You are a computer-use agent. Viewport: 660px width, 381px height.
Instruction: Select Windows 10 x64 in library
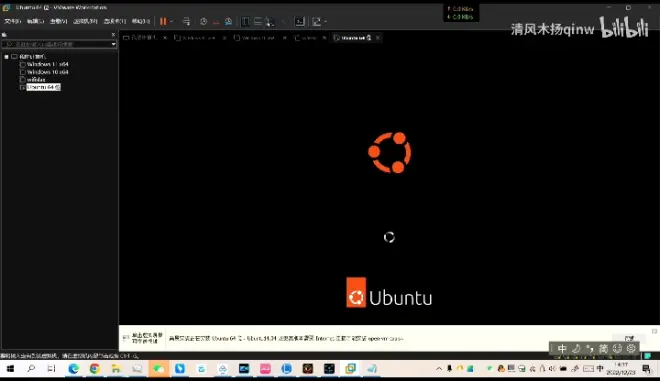[x=48, y=72]
